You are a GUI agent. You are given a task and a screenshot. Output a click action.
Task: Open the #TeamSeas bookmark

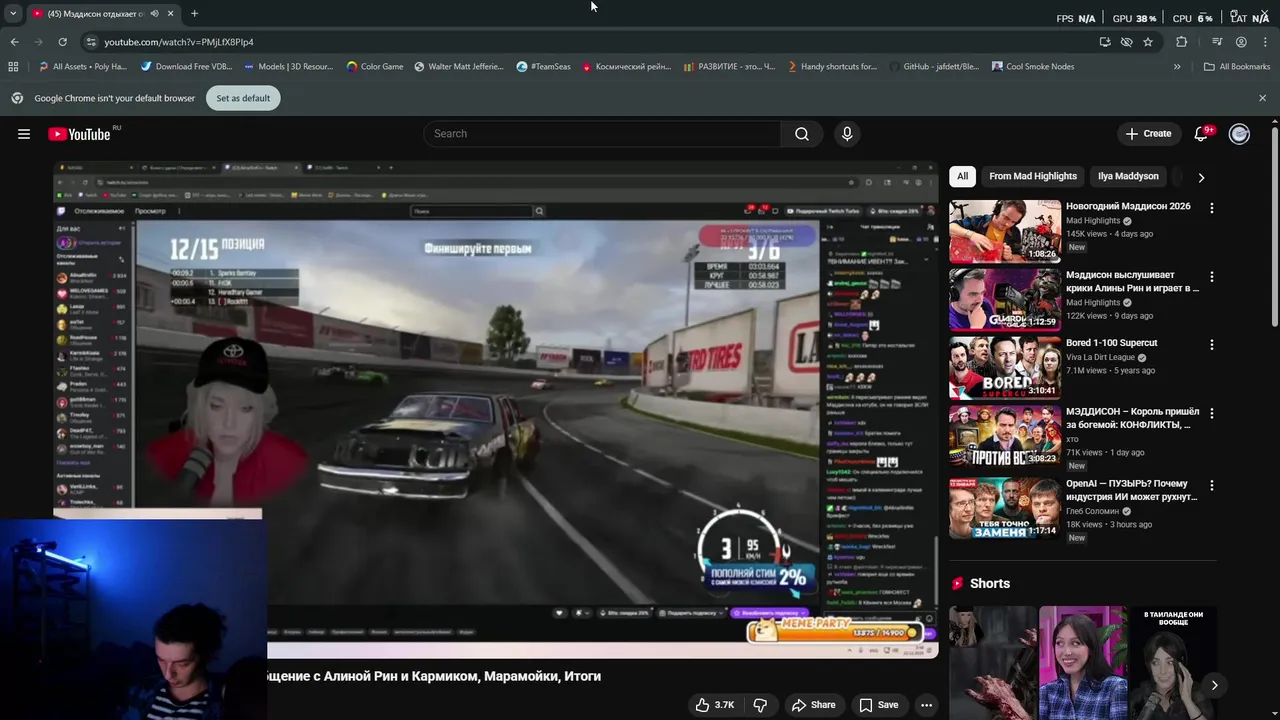pos(544,67)
